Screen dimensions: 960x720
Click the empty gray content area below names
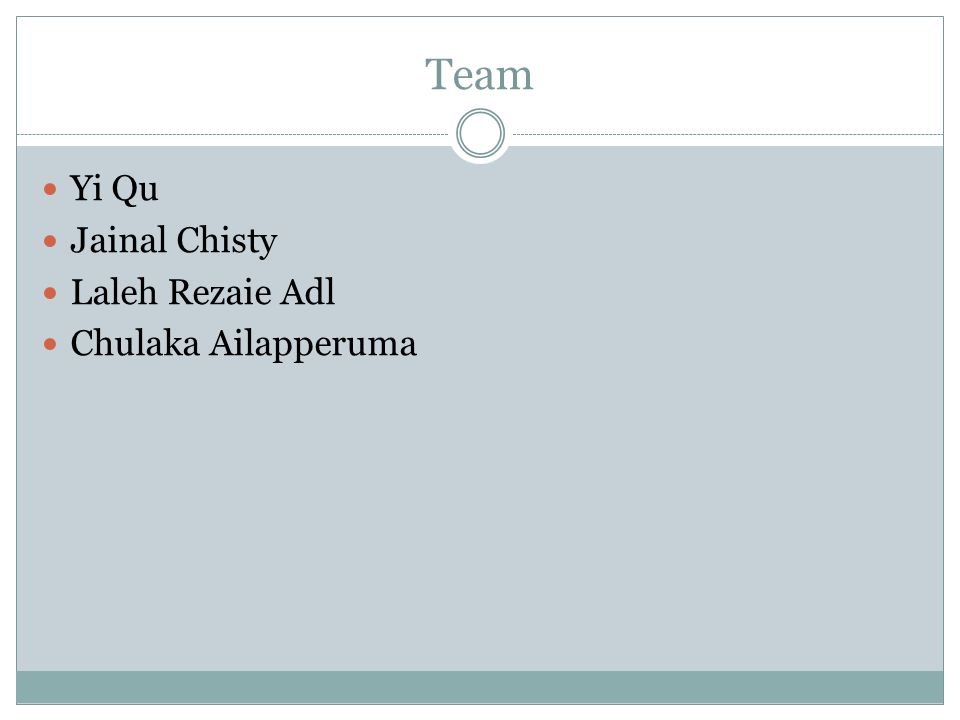(480, 514)
